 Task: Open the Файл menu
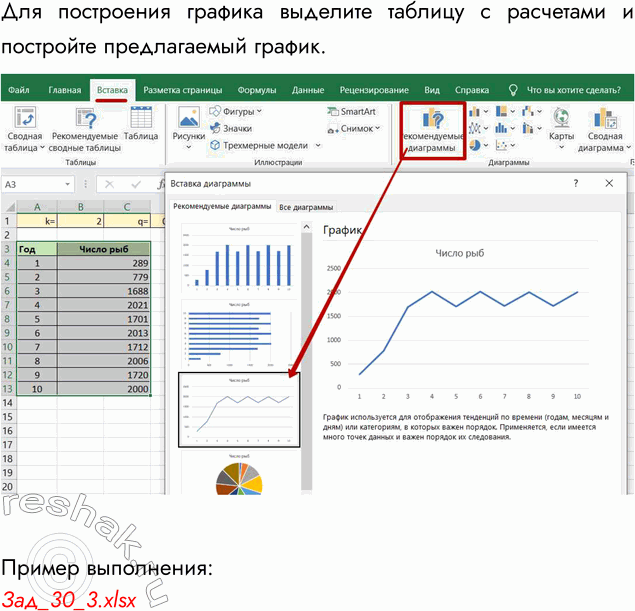coord(19,90)
